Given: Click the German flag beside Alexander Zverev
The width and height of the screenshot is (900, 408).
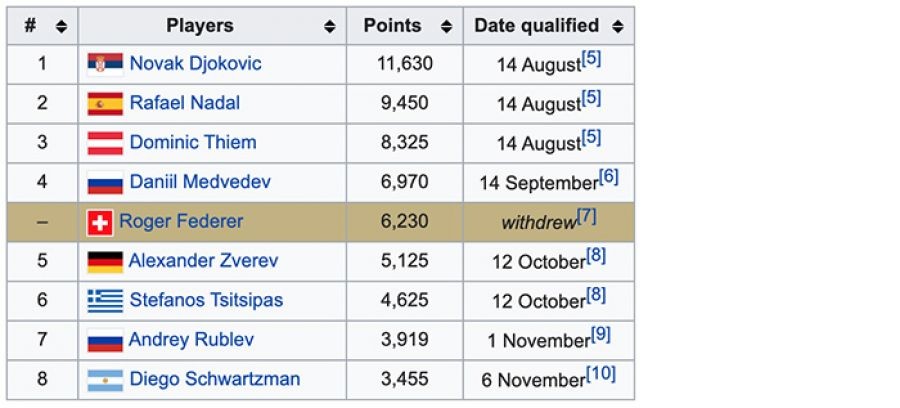Looking at the screenshot, I should [105, 262].
